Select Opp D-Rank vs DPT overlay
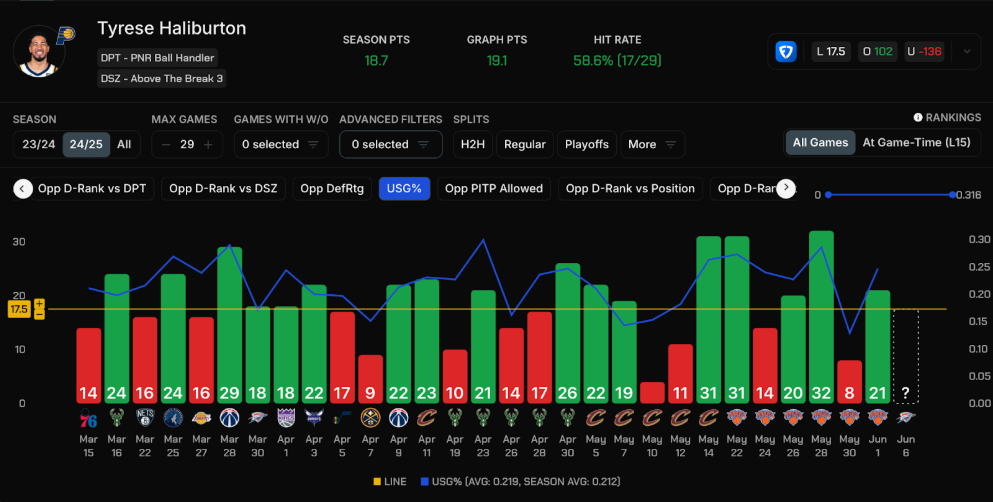The width and height of the screenshot is (993, 502). point(92,189)
